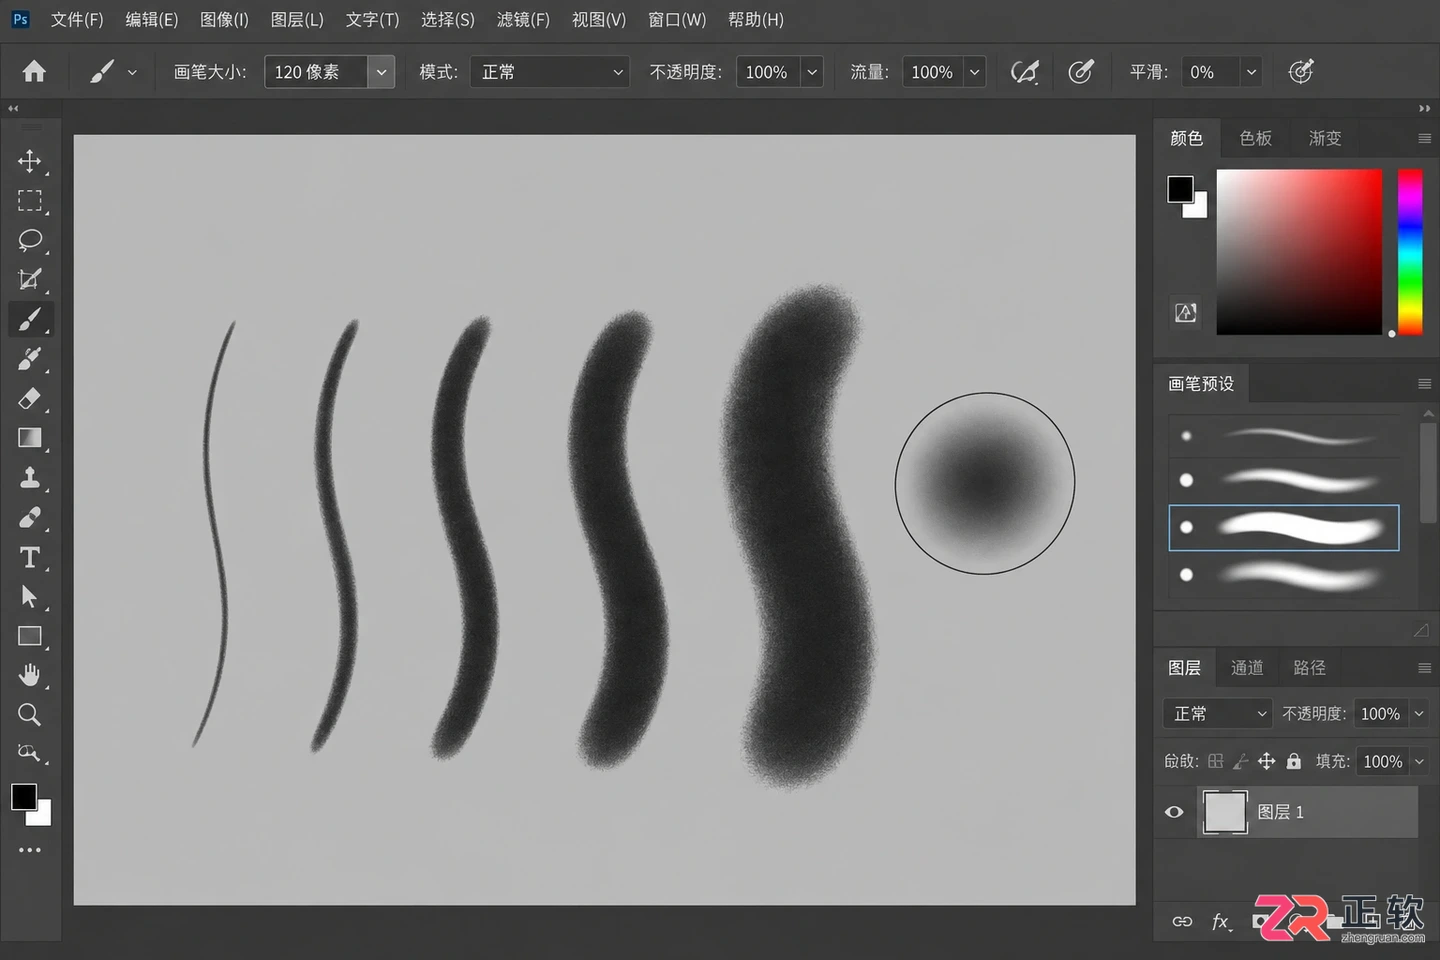This screenshot has height=960, width=1440.
Task: Switch to the 渐变 tab
Action: (1325, 138)
